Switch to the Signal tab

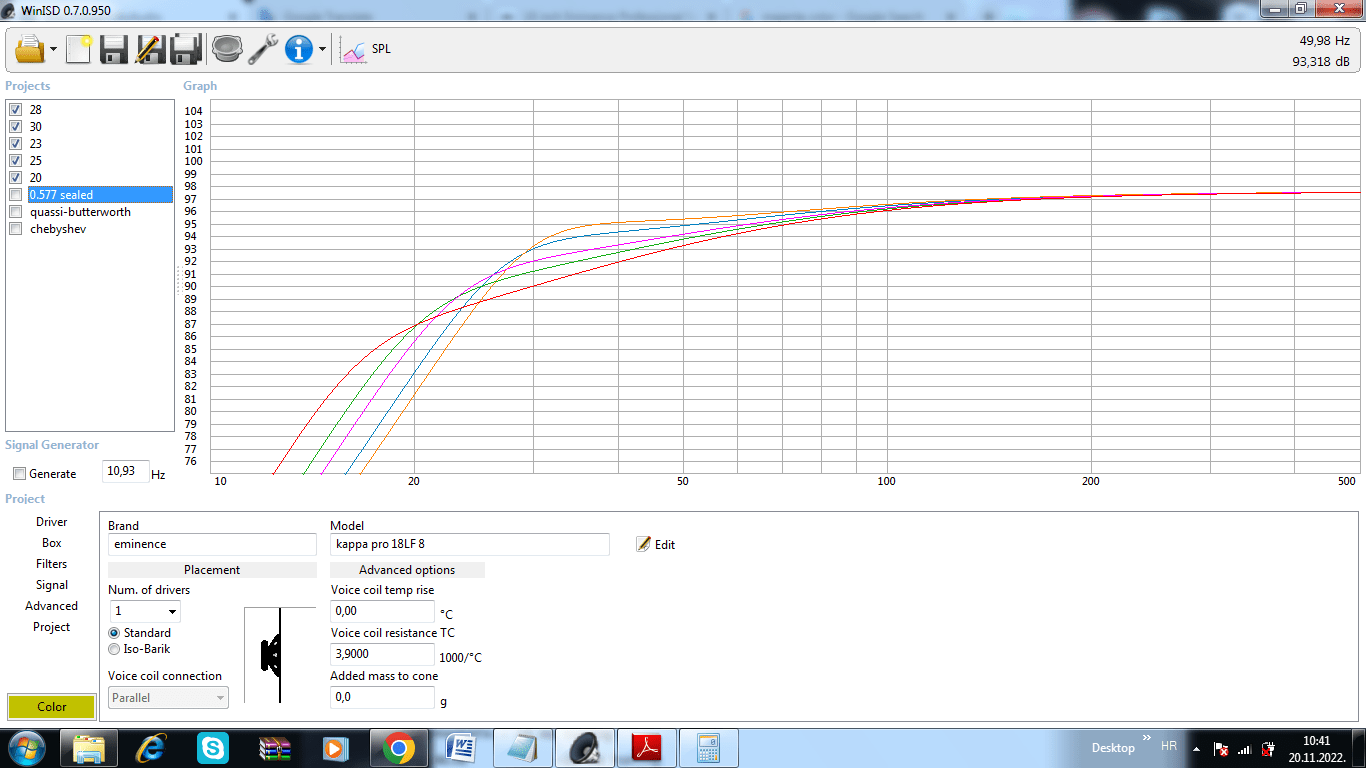[52, 585]
